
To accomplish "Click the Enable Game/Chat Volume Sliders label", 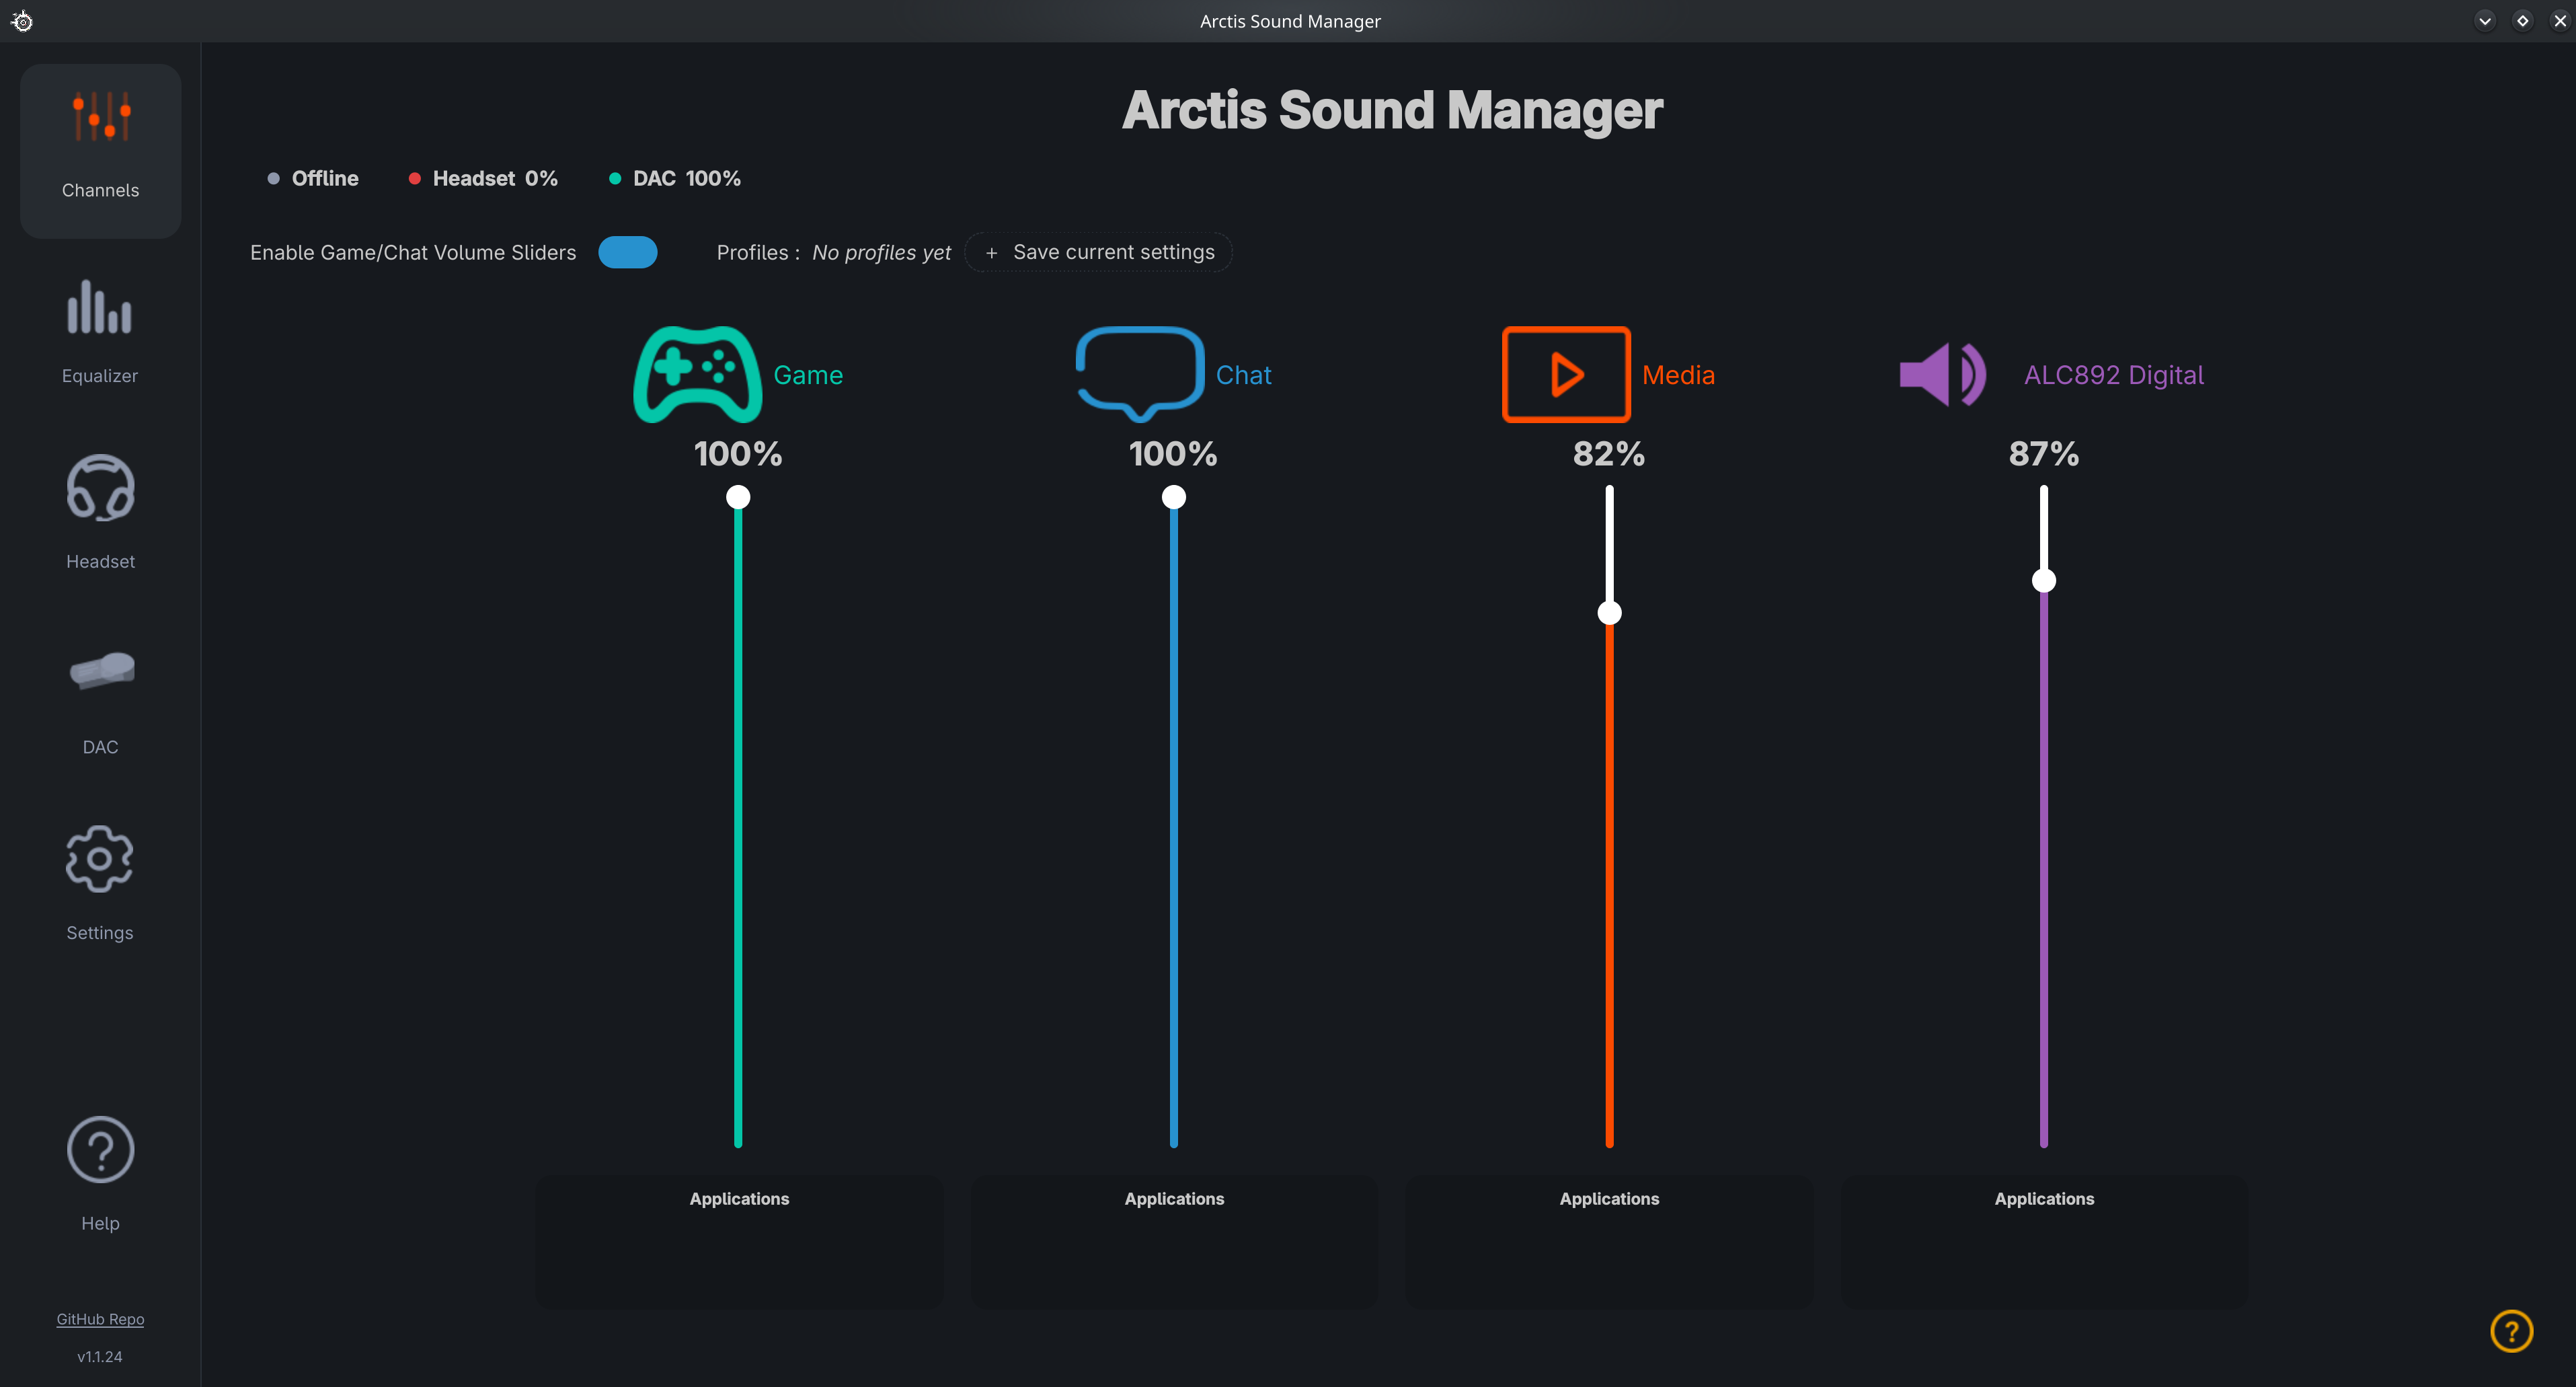I will tap(413, 253).
